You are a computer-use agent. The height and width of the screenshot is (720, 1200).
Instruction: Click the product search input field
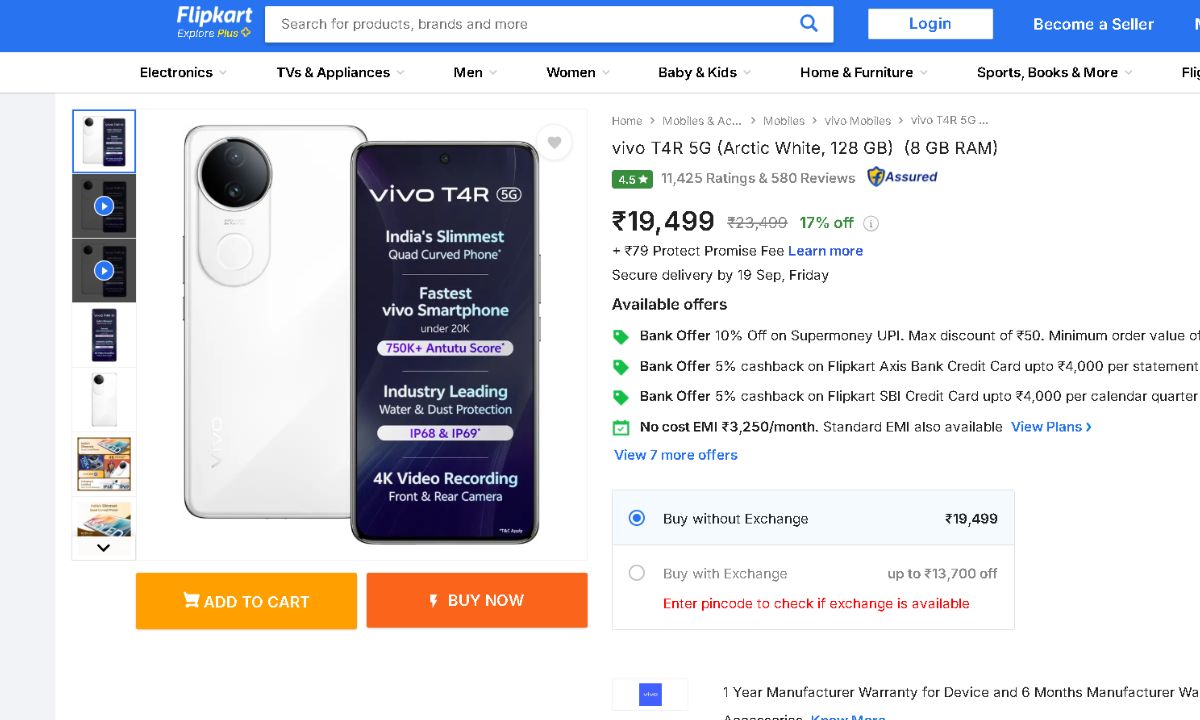(530, 24)
